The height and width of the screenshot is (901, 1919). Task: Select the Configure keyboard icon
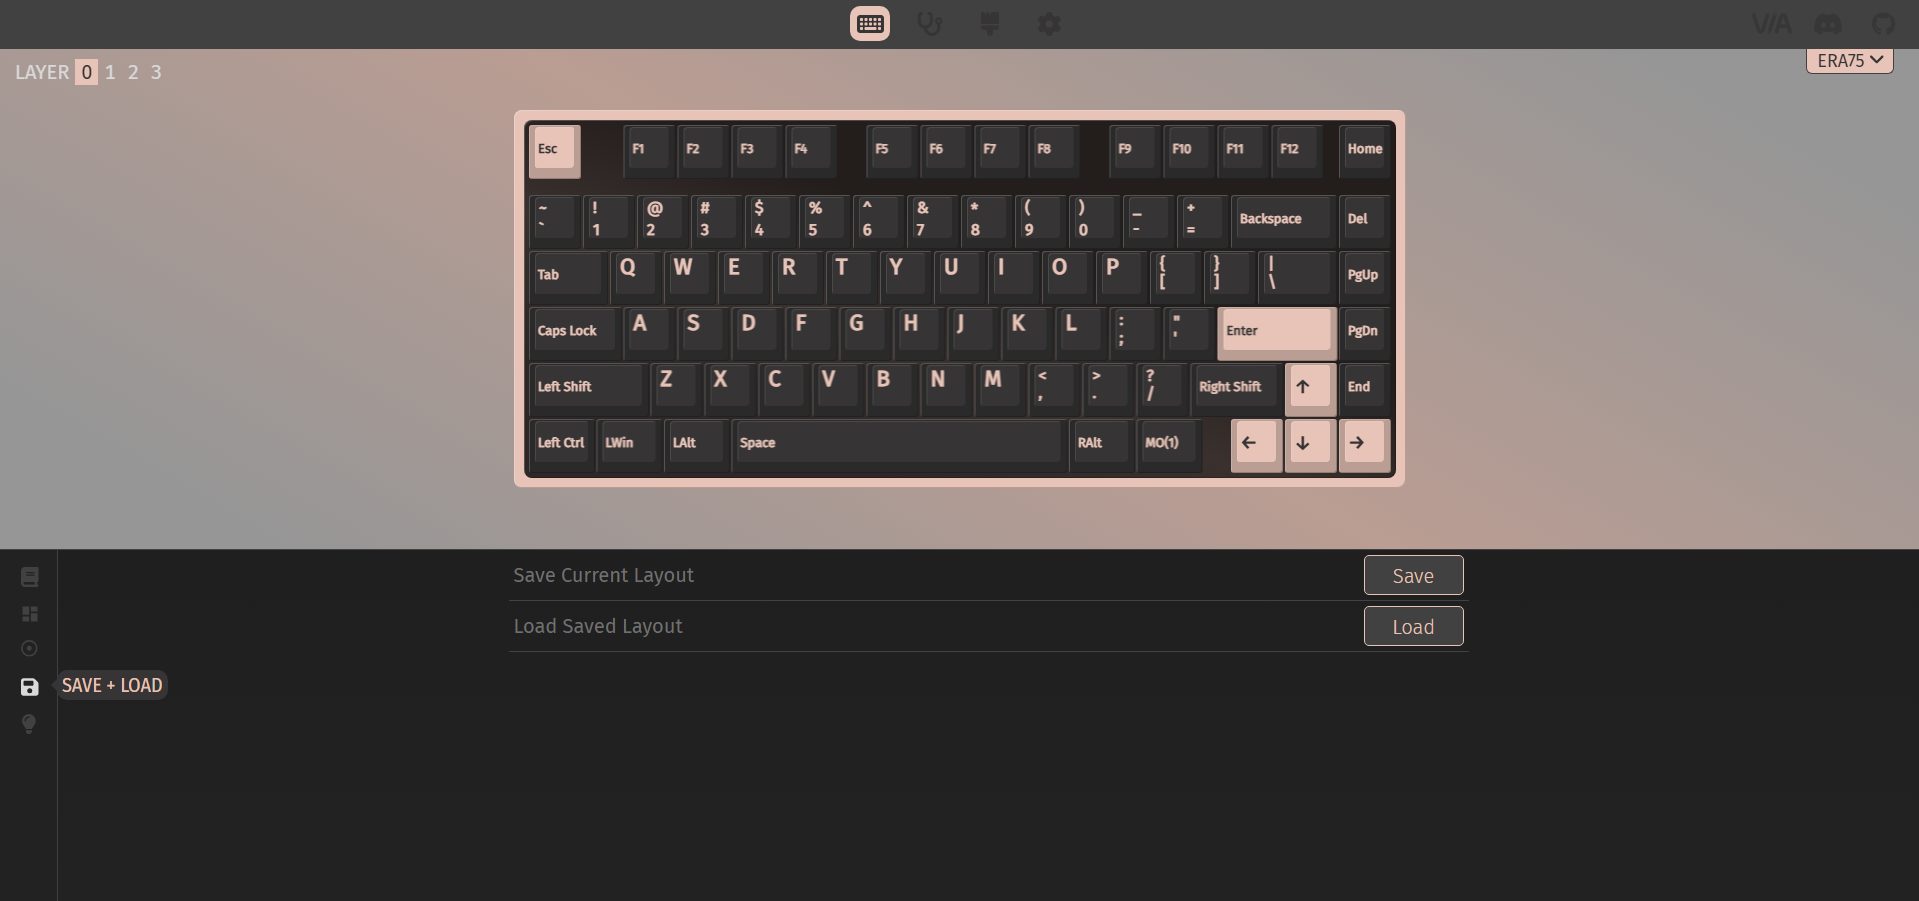point(870,24)
